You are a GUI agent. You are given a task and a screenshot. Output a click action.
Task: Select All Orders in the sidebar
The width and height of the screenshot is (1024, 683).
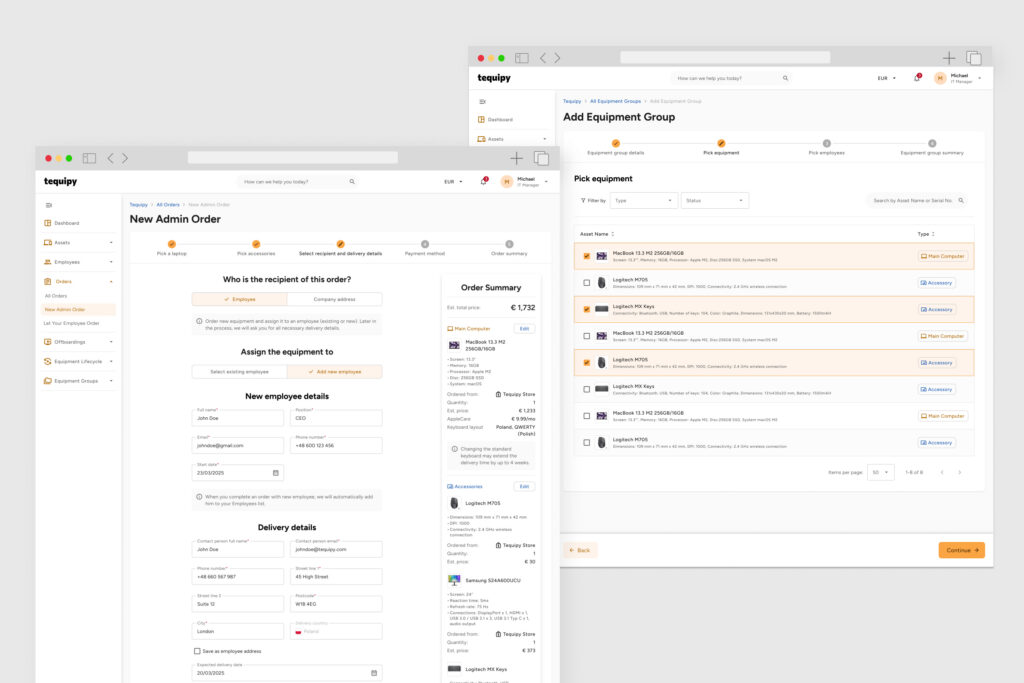pyautogui.click(x=56, y=296)
